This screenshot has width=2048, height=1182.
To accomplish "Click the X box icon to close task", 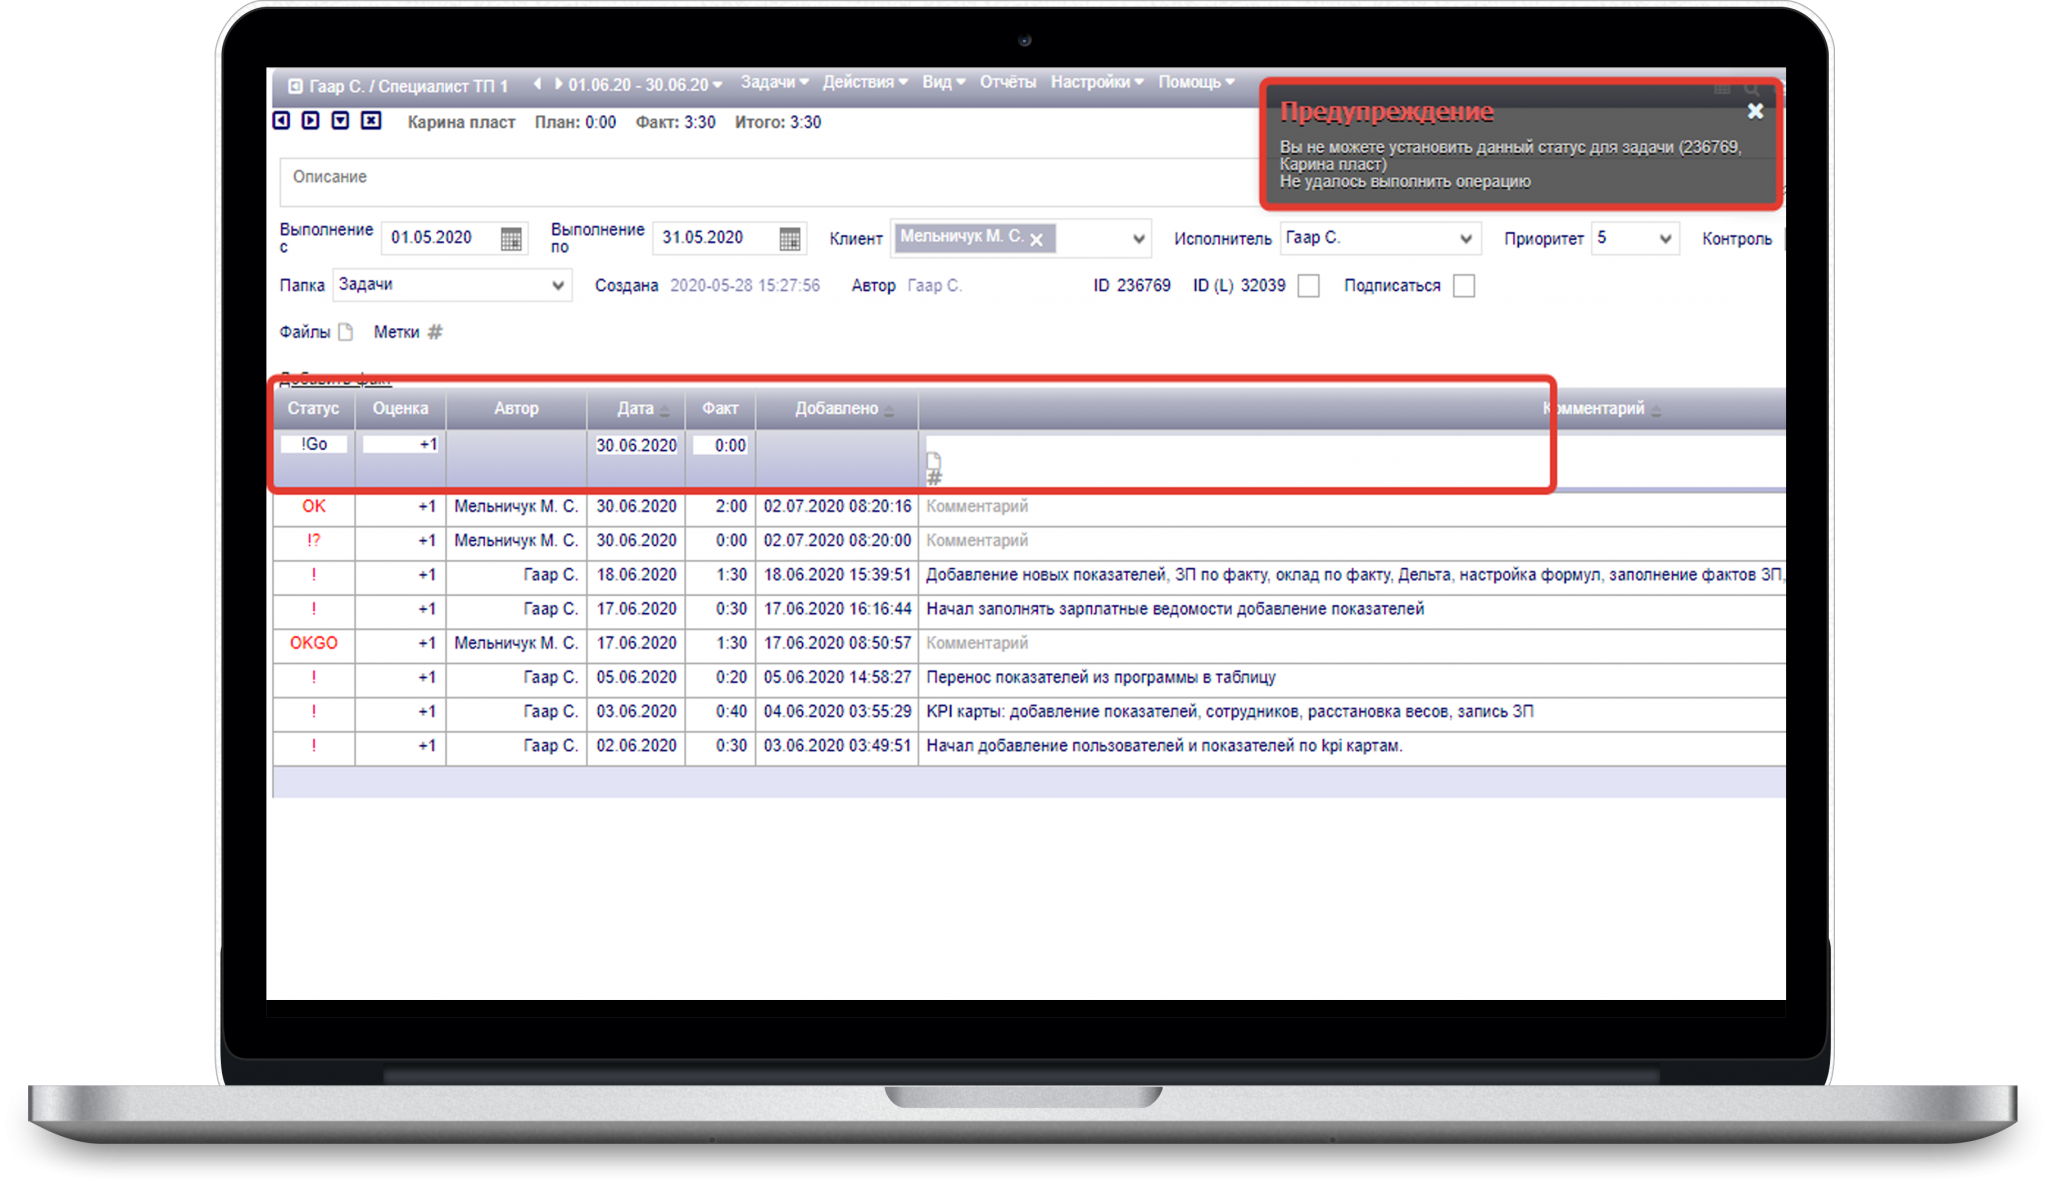I will [371, 121].
